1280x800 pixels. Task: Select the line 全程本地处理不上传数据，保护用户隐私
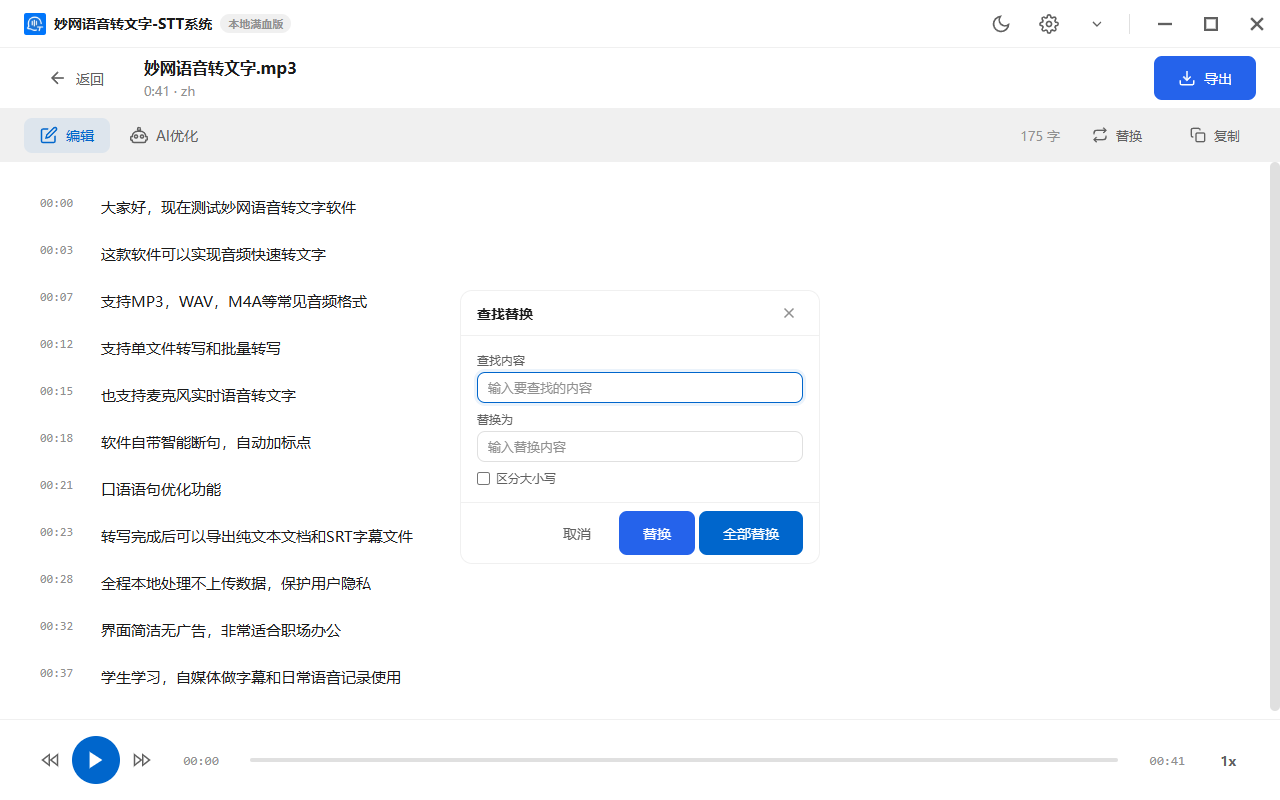coord(236,584)
